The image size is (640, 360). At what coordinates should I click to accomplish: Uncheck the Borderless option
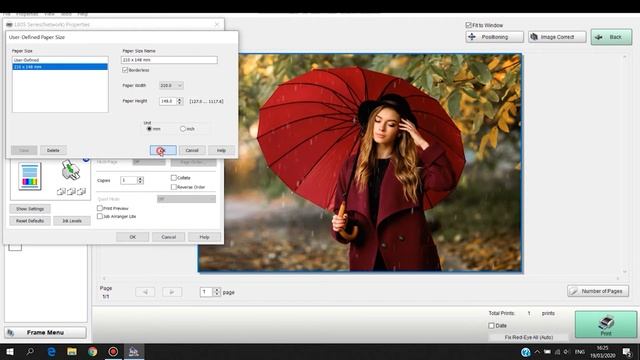[125, 70]
